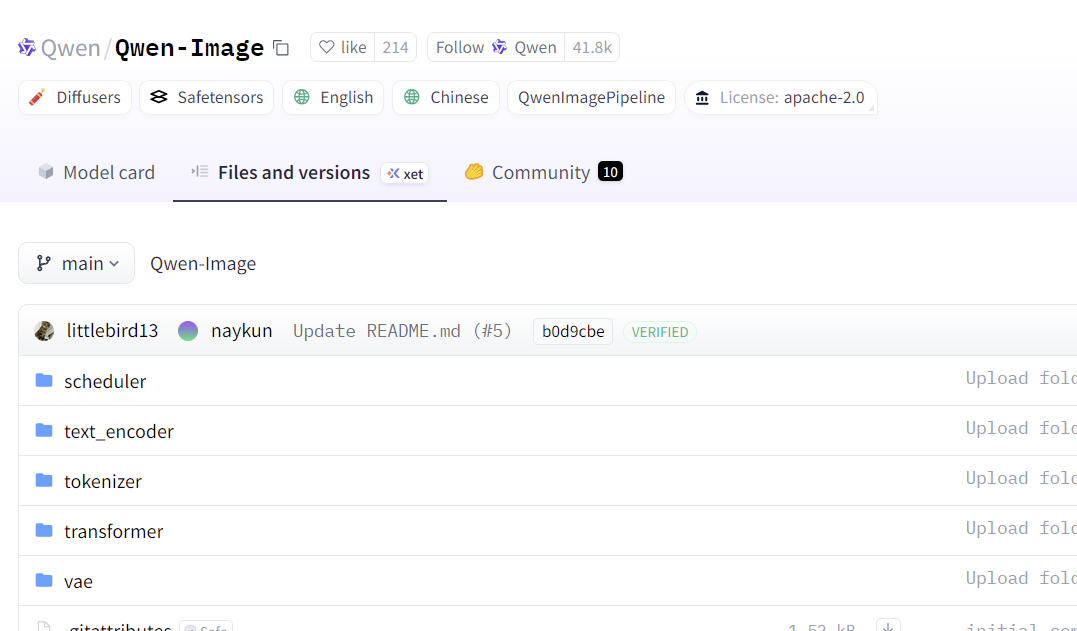The height and width of the screenshot is (631, 1077).
Task: Open scheduler row's Upload folder commit
Action: (x=1021, y=378)
